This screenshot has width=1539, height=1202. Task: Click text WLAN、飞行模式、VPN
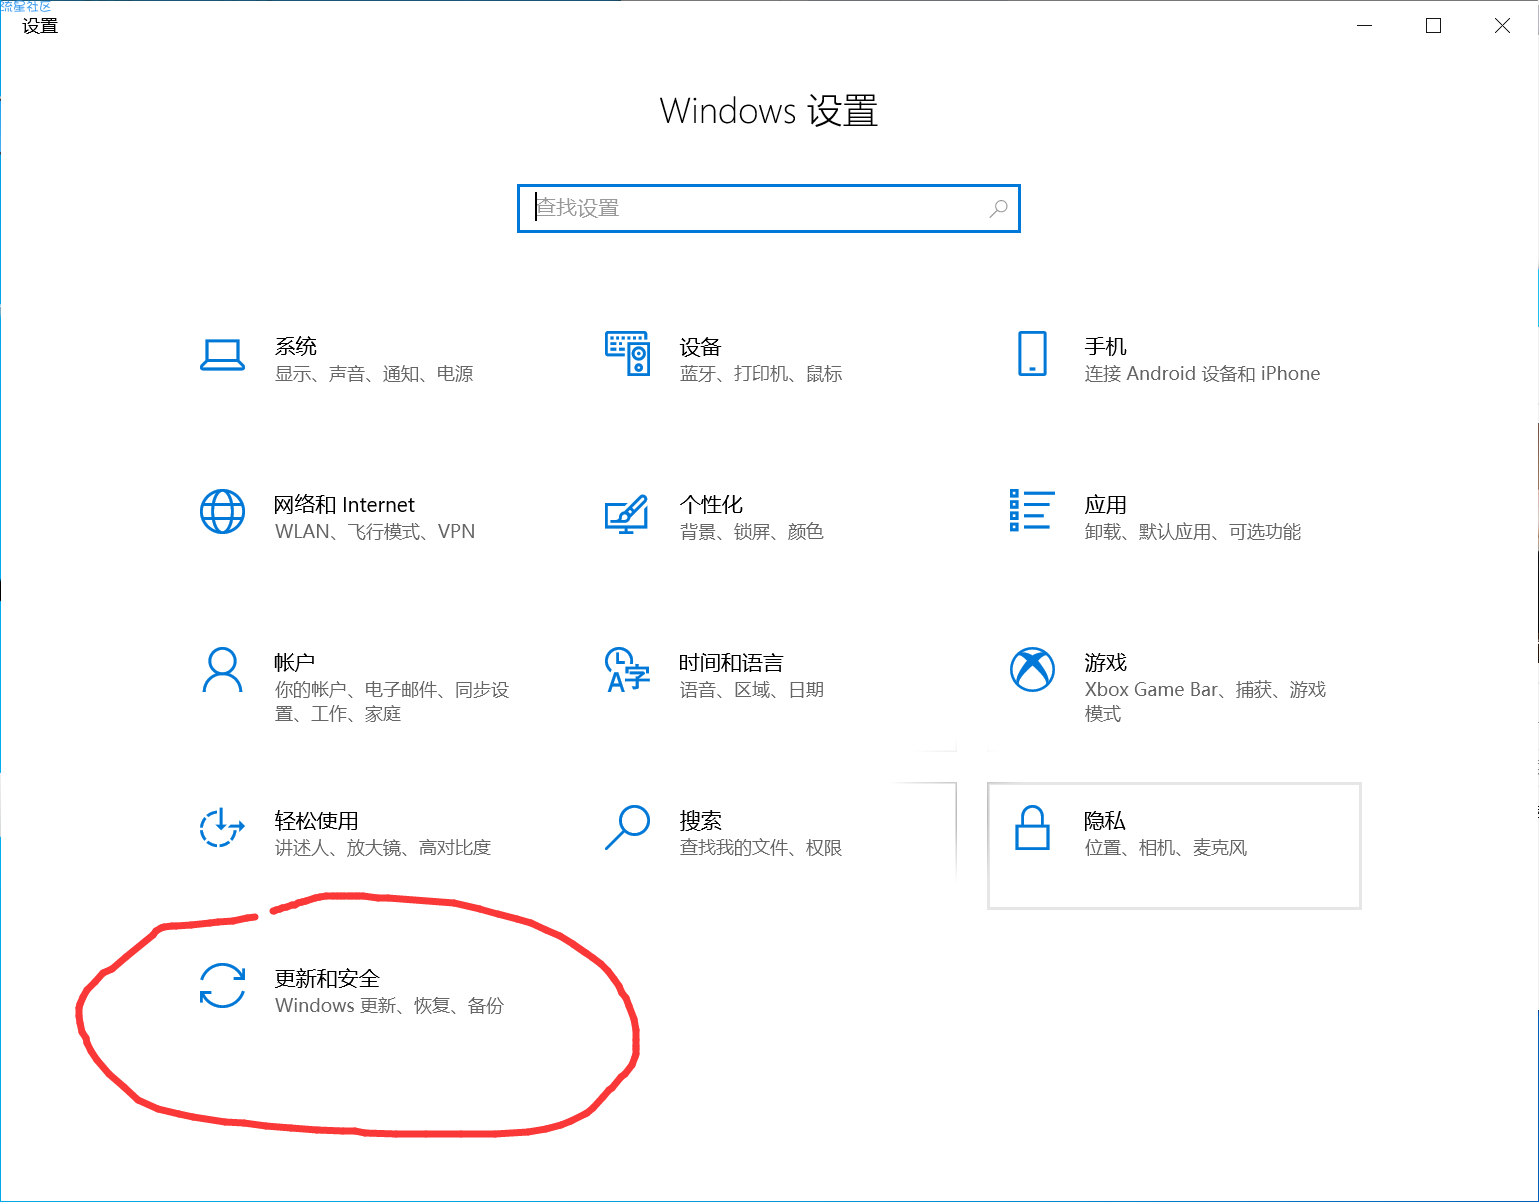coord(375,532)
